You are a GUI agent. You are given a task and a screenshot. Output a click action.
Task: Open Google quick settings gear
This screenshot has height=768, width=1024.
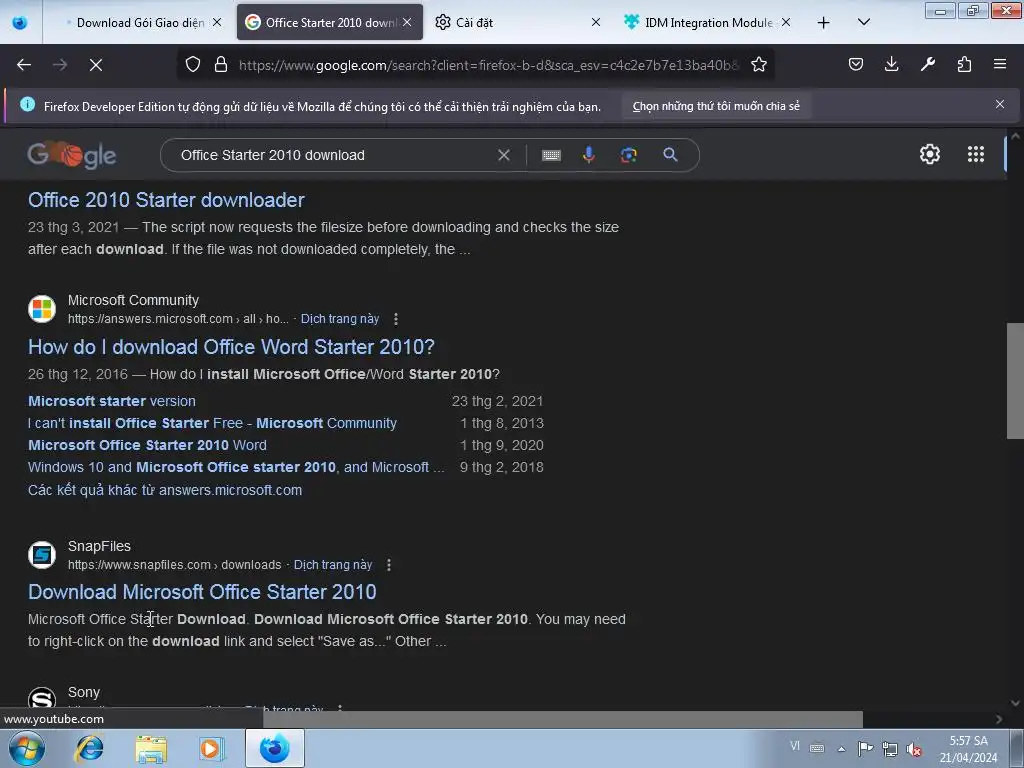[929, 154]
